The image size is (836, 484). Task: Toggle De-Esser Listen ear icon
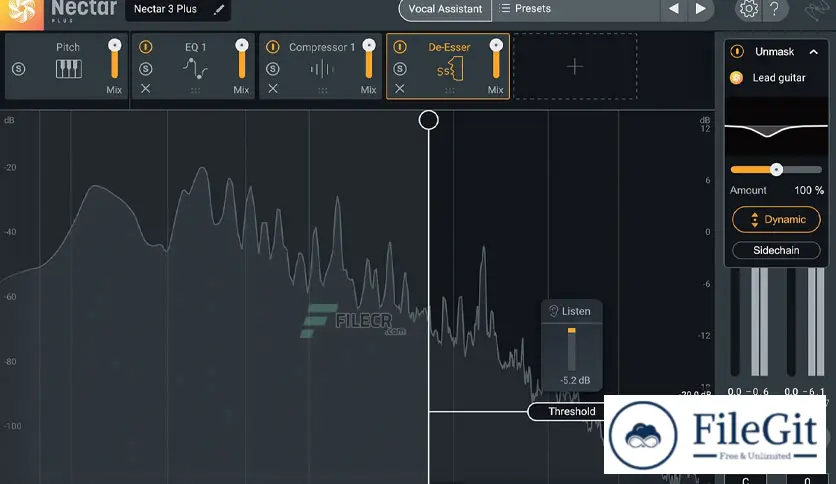[x=553, y=311]
